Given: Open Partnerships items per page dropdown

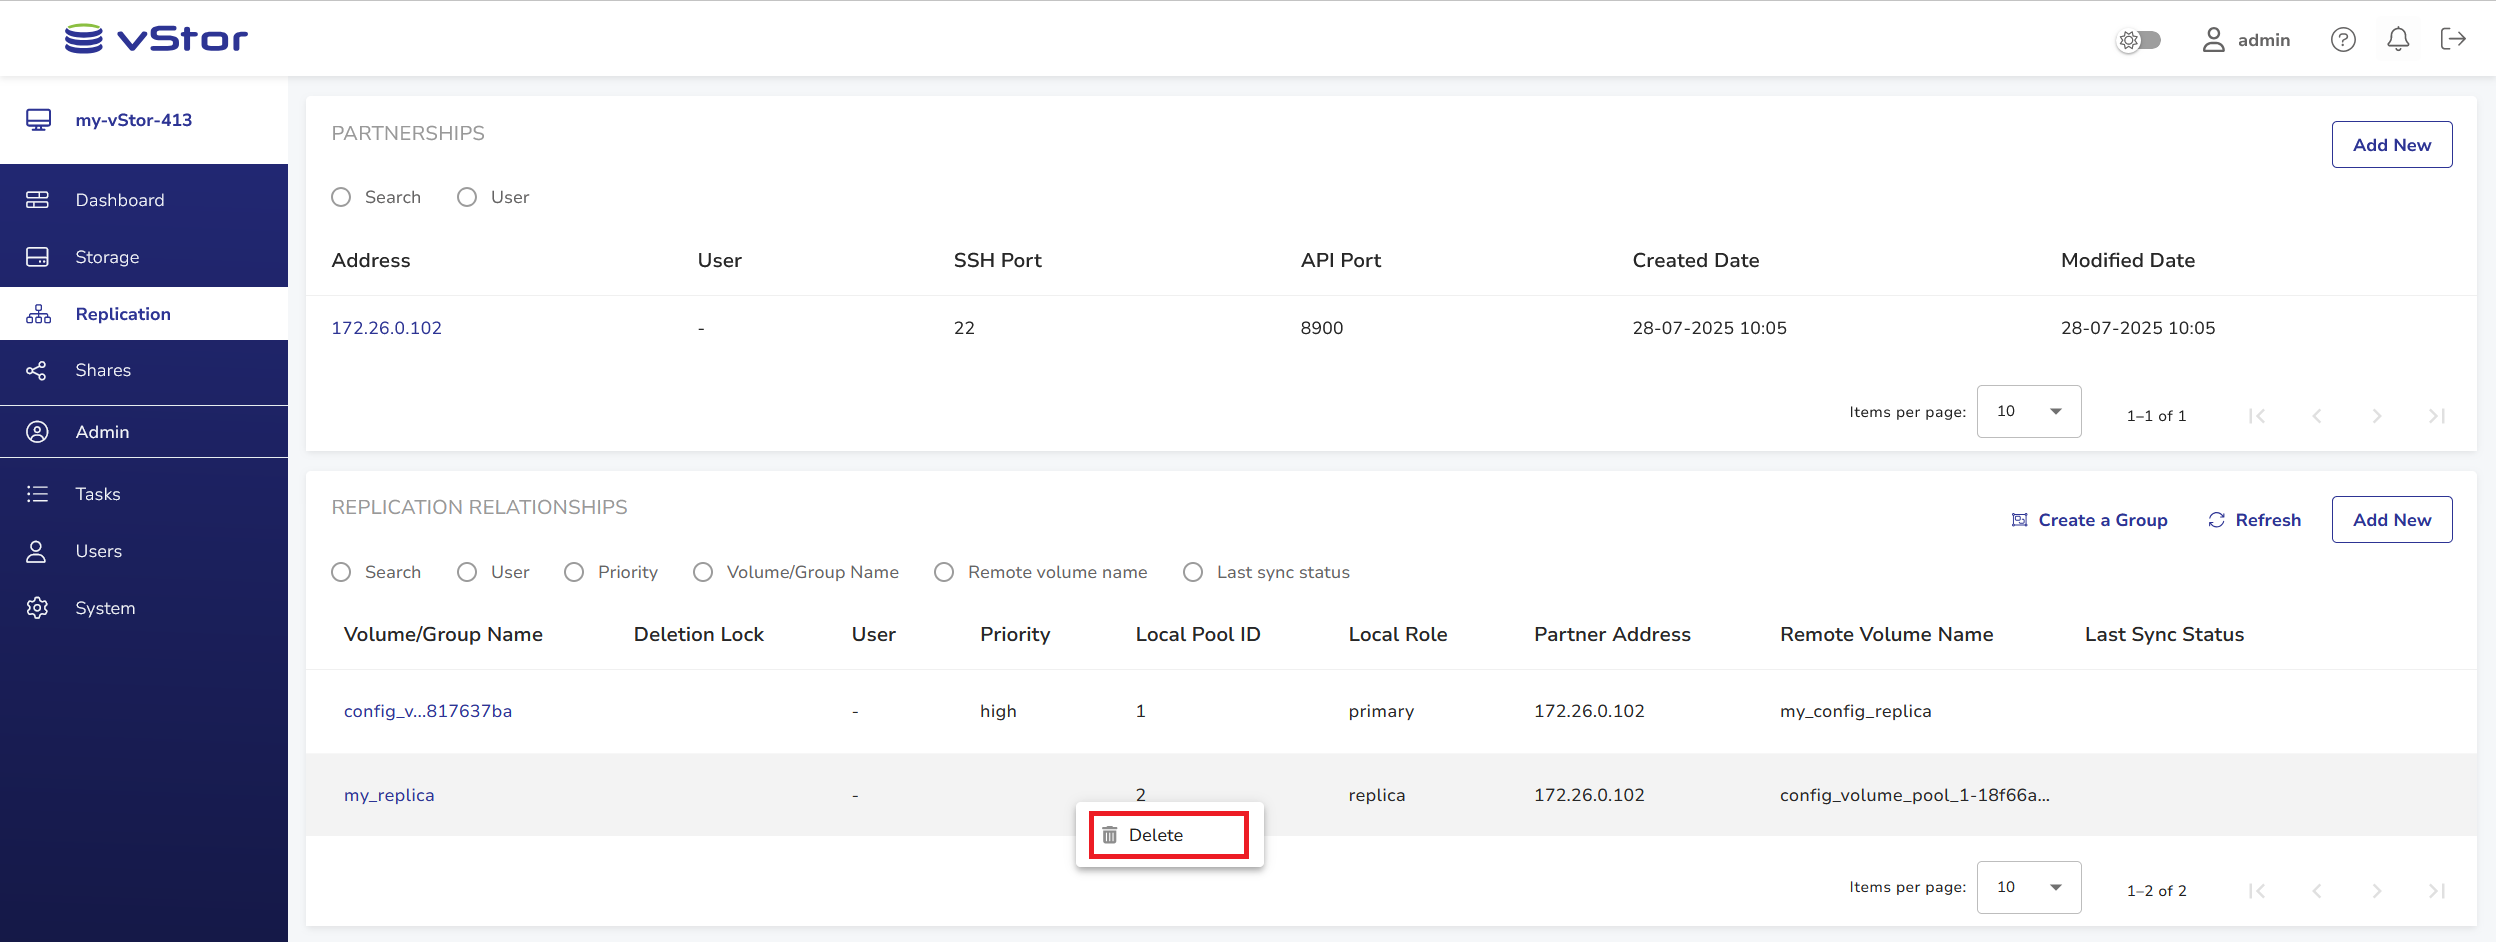Looking at the screenshot, I should click(x=2028, y=411).
